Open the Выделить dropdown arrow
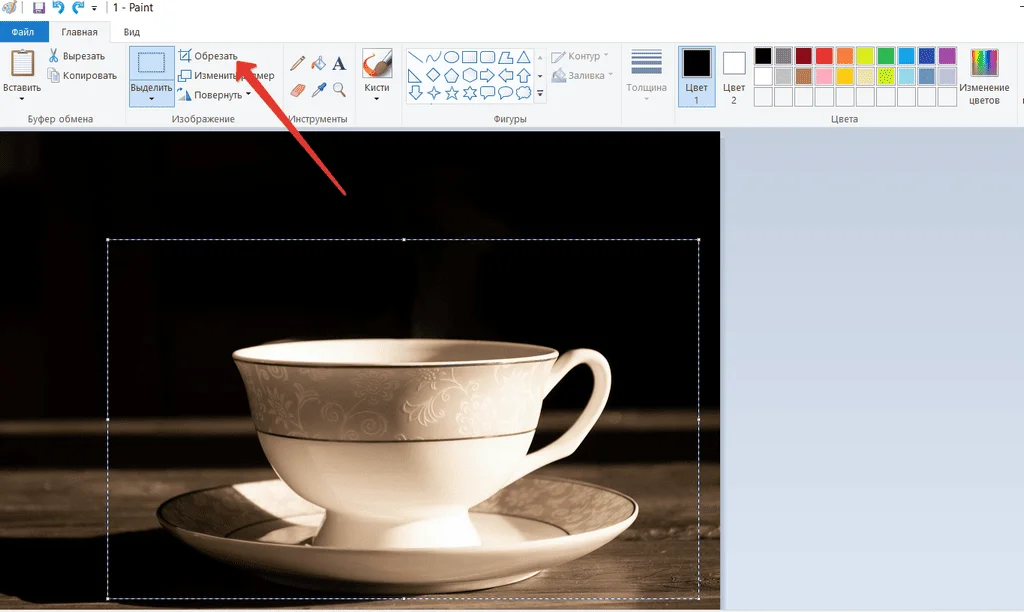1024x612 pixels. click(151, 99)
